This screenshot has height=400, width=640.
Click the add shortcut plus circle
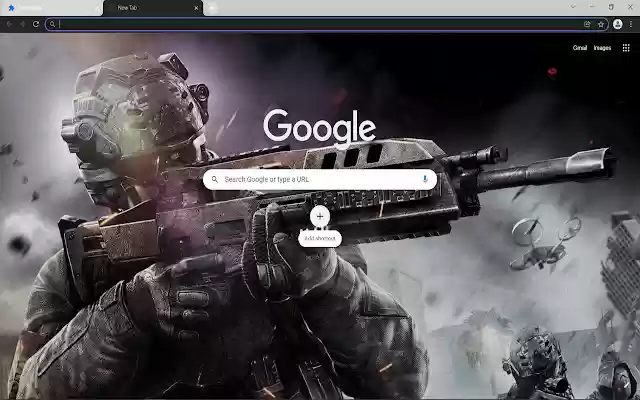click(x=320, y=216)
